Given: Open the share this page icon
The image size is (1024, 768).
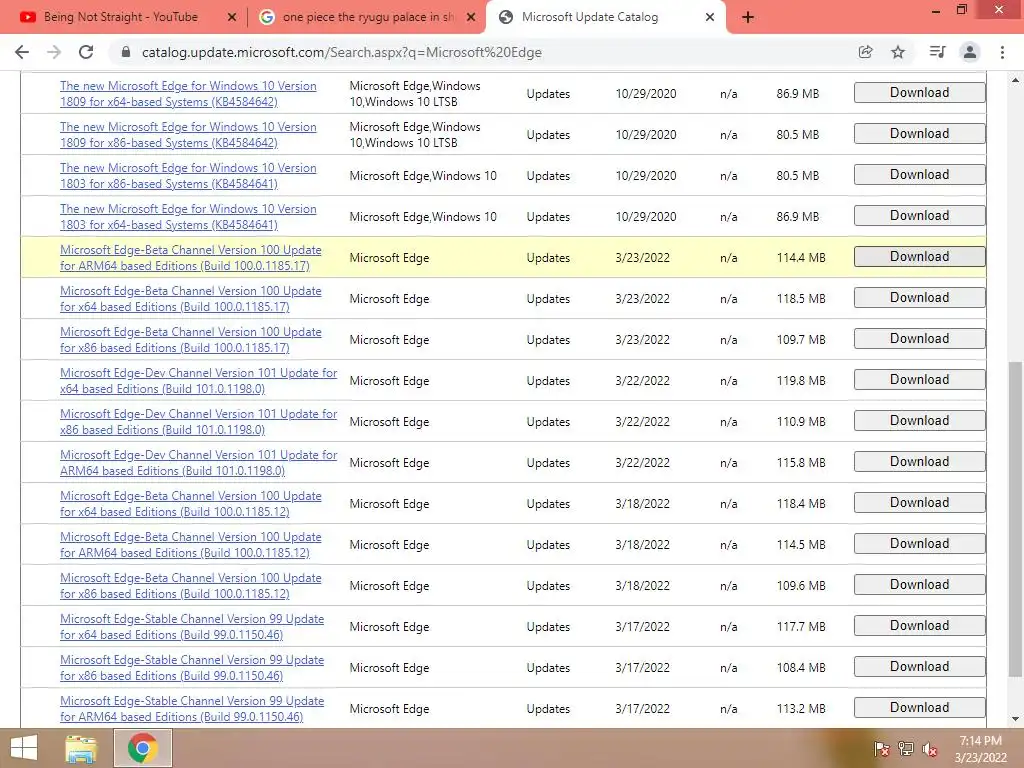Looking at the screenshot, I should [x=865, y=52].
